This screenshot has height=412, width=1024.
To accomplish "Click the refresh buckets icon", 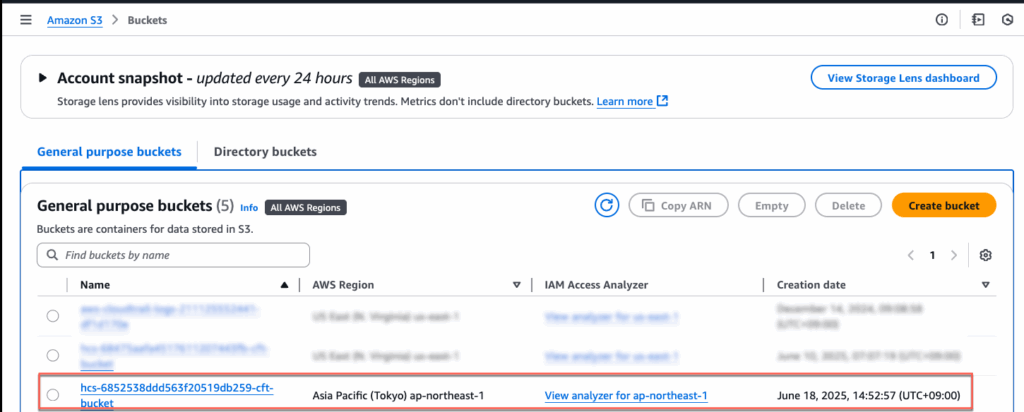I will 606,205.
